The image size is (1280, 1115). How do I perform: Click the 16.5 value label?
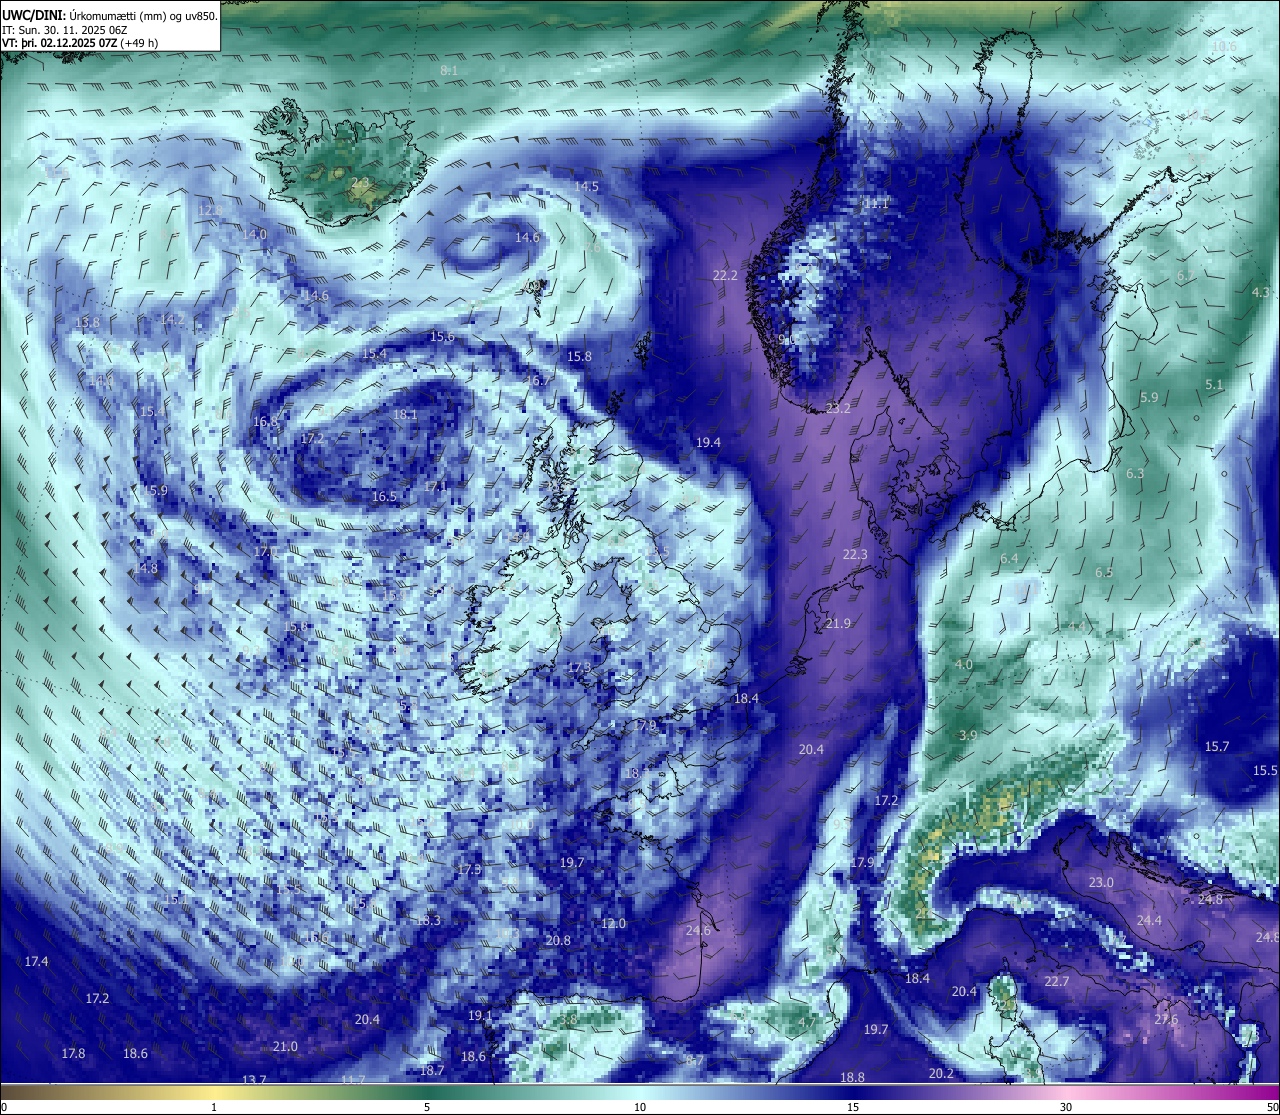(384, 496)
